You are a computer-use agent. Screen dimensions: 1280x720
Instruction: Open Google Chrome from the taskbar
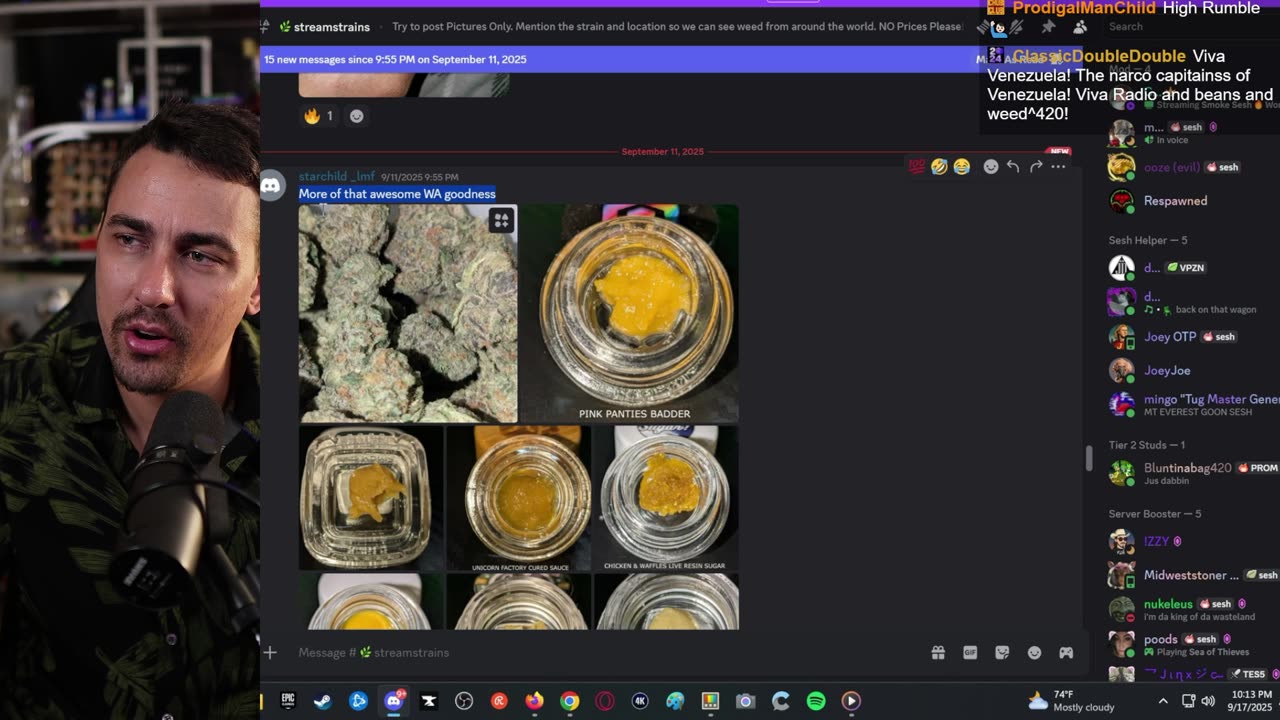click(570, 701)
